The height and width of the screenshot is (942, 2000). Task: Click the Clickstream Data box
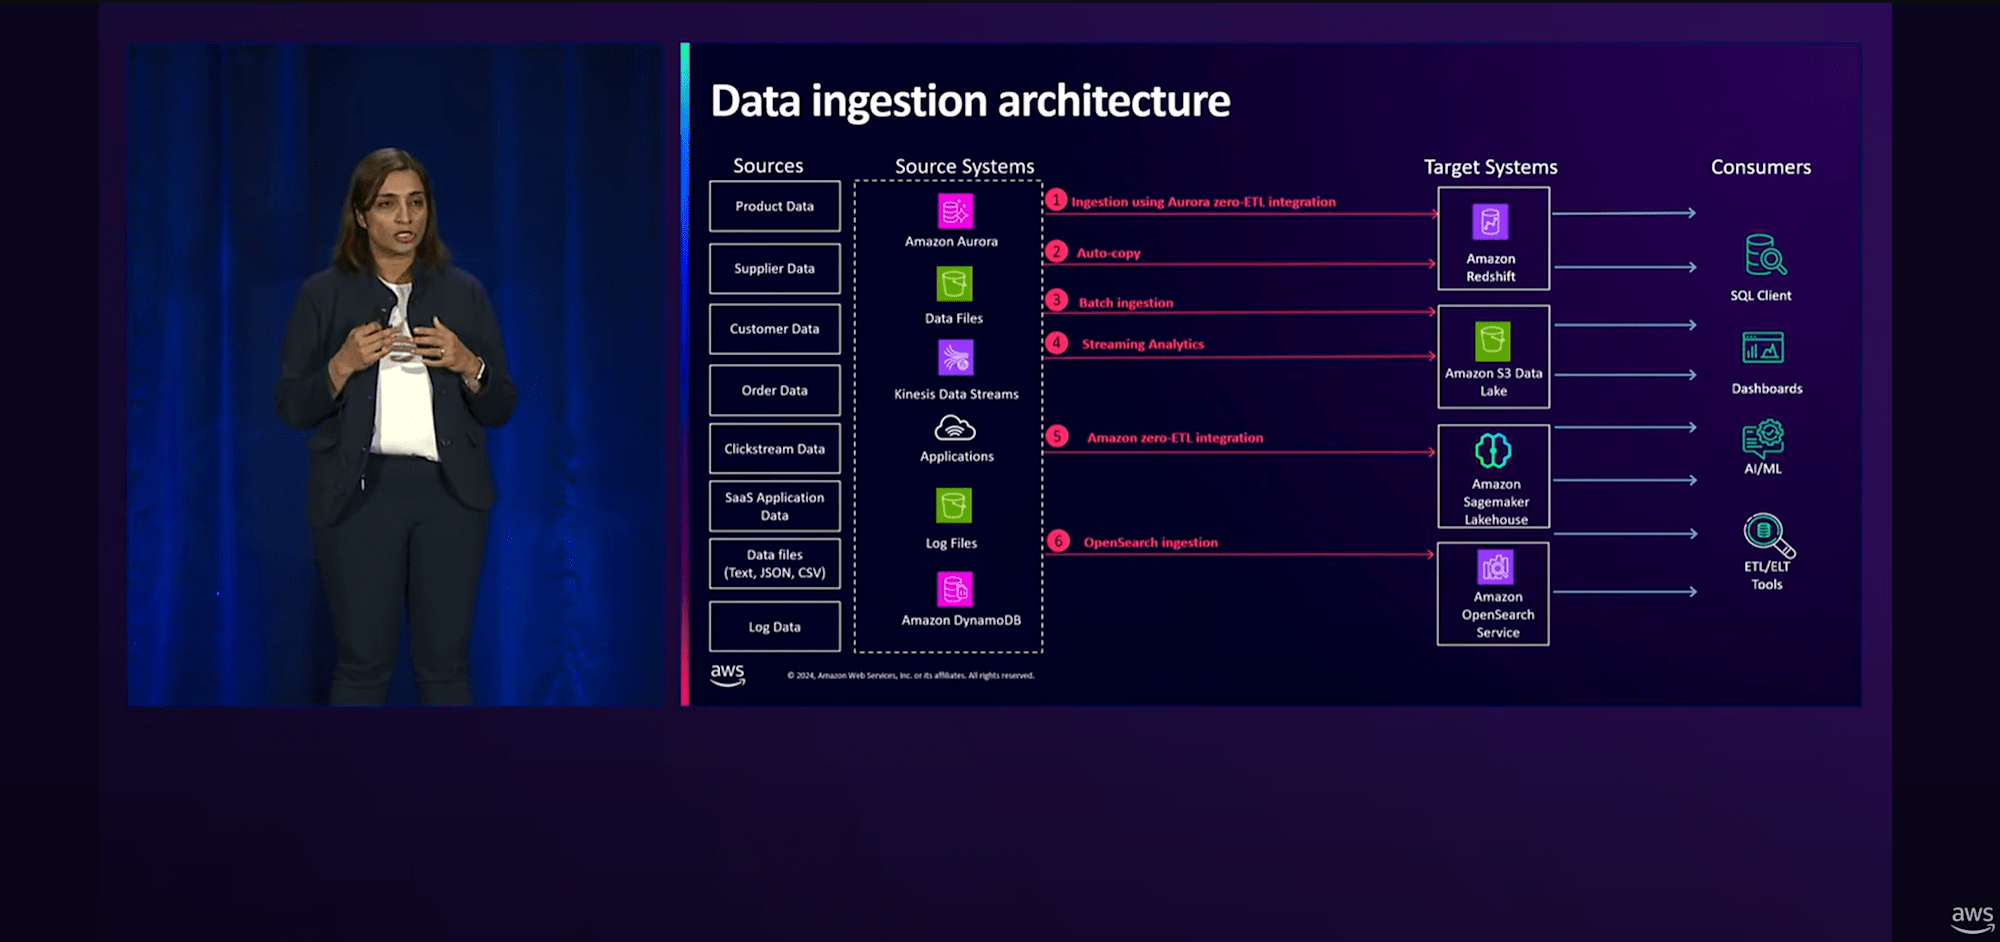click(775, 449)
